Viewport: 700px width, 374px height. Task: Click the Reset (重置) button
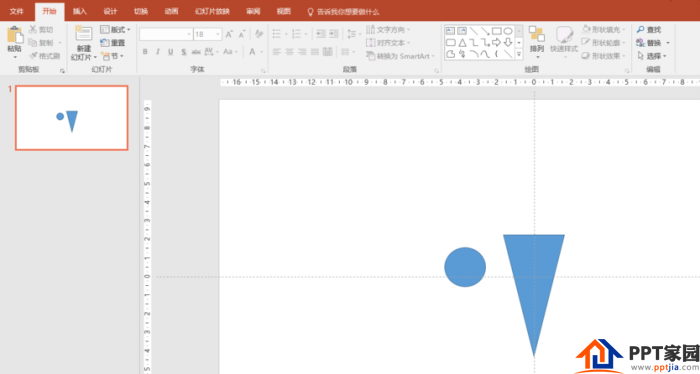coord(113,43)
